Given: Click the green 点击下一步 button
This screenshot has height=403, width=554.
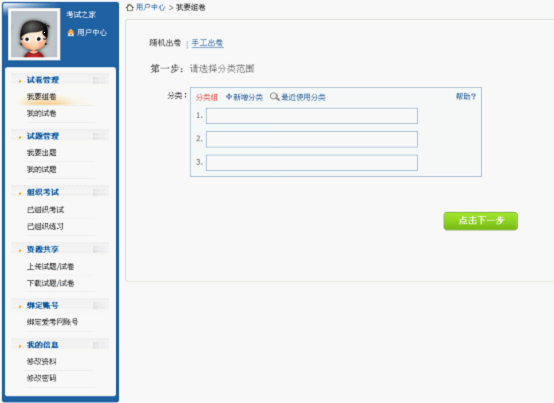Looking at the screenshot, I should coord(481,221).
